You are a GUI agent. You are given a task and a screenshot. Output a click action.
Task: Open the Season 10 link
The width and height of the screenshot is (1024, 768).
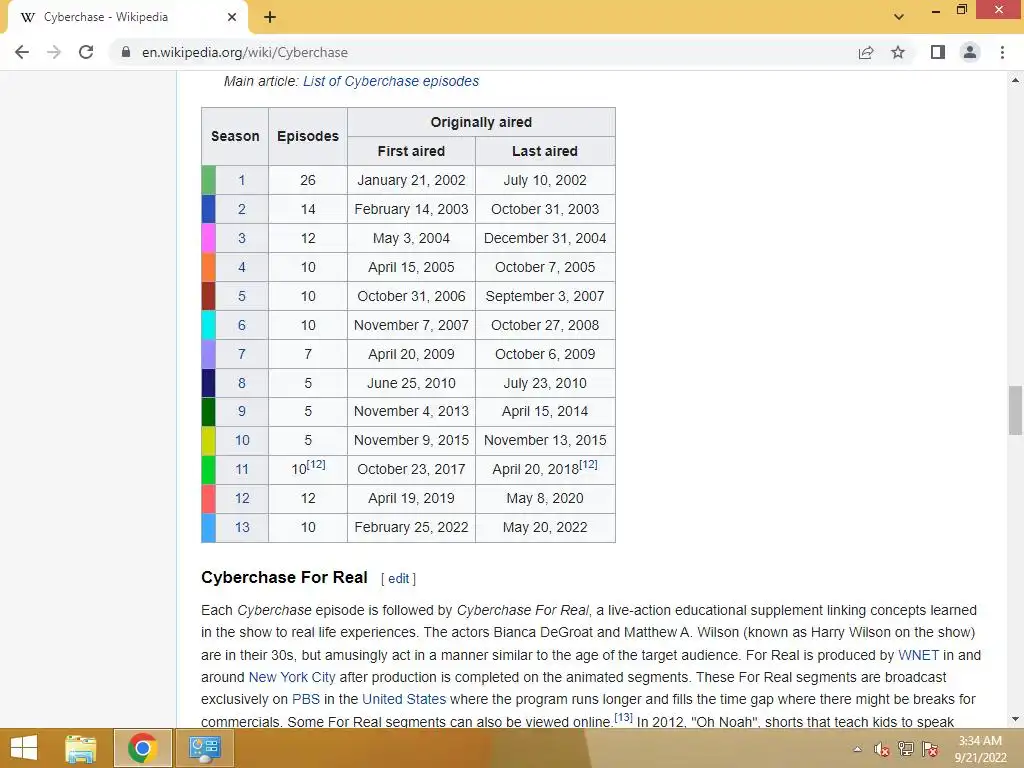point(242,440)
